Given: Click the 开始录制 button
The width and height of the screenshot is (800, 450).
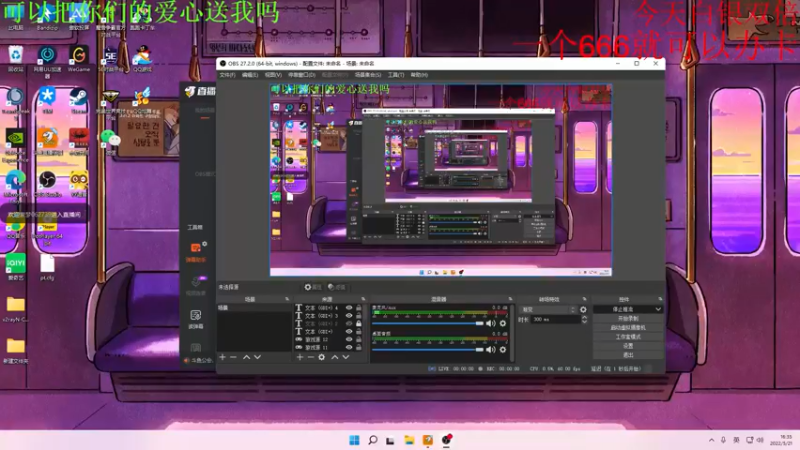Looking at the screenshot, I should pos(628,318).
